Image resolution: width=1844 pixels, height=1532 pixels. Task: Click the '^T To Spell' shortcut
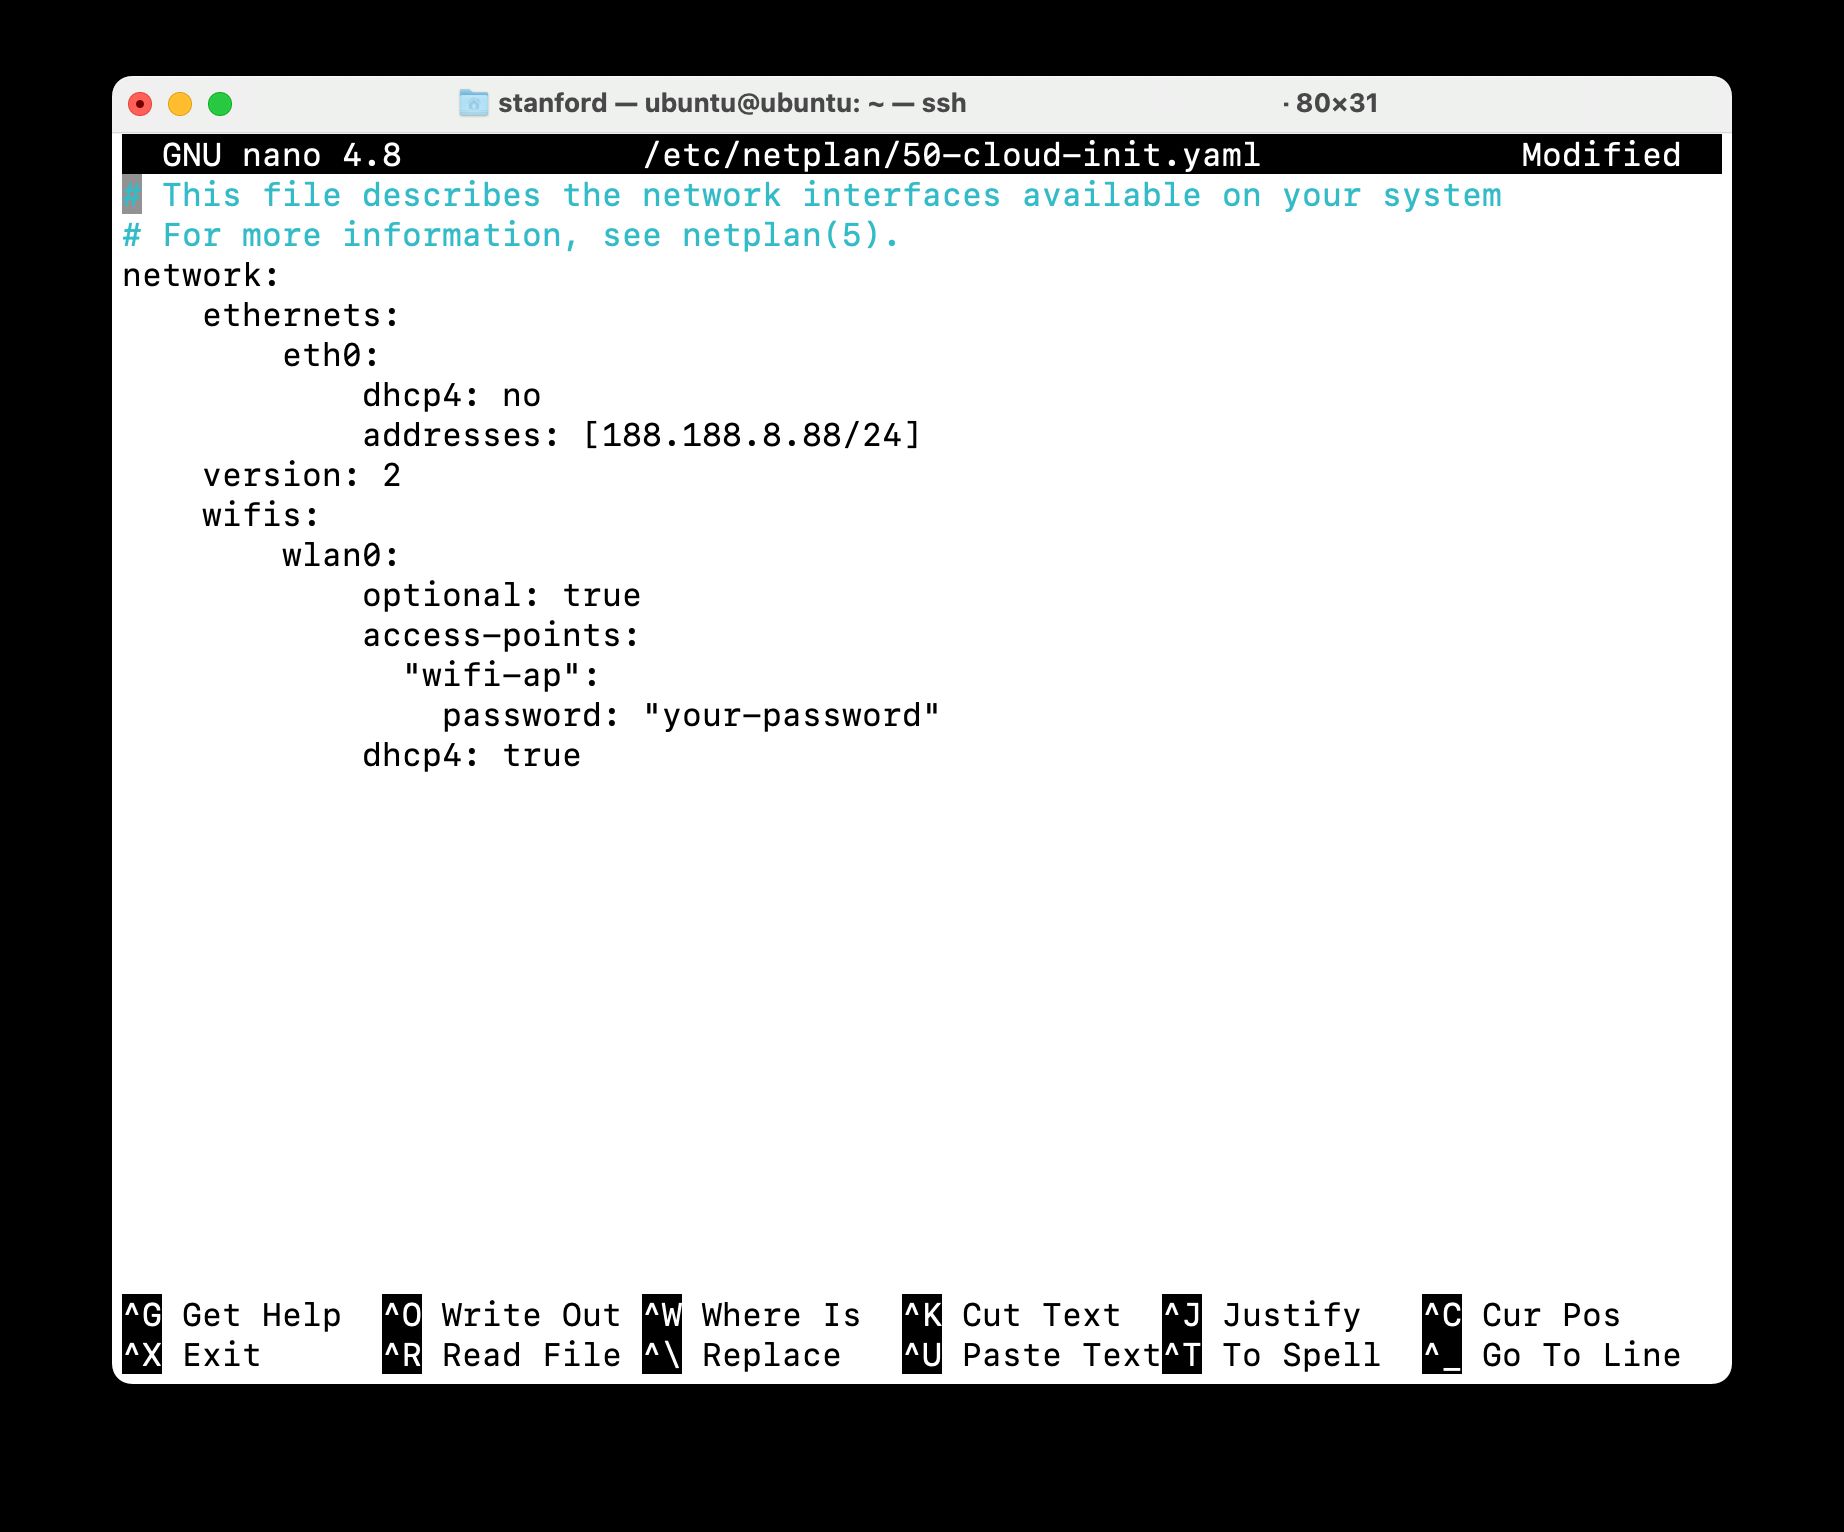1272,1354
